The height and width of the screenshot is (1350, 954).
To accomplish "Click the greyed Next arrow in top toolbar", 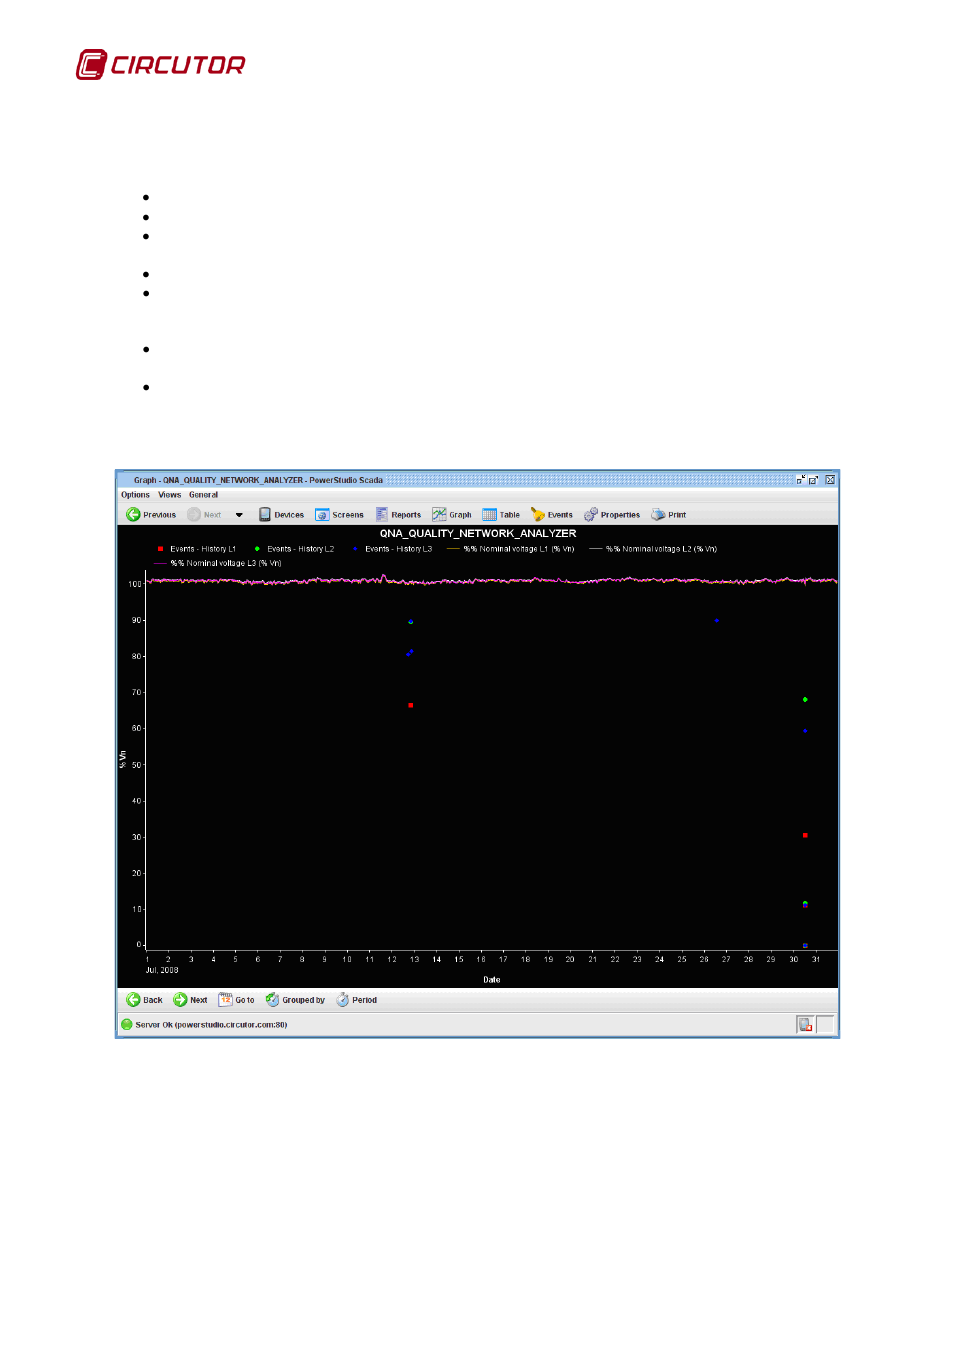I will click(x=194, y=514).
